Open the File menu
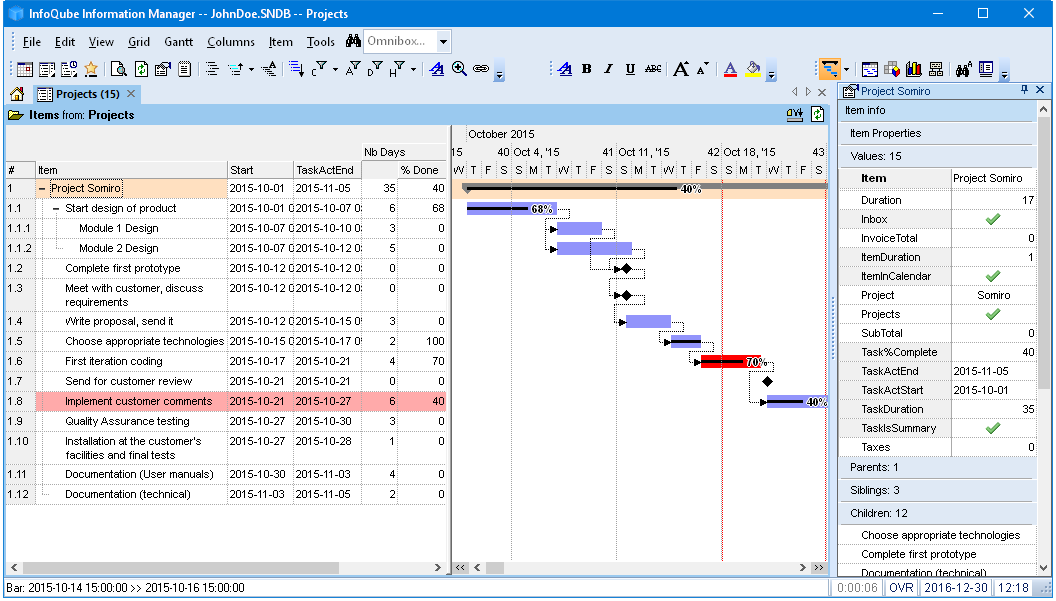 coord(32,42)
